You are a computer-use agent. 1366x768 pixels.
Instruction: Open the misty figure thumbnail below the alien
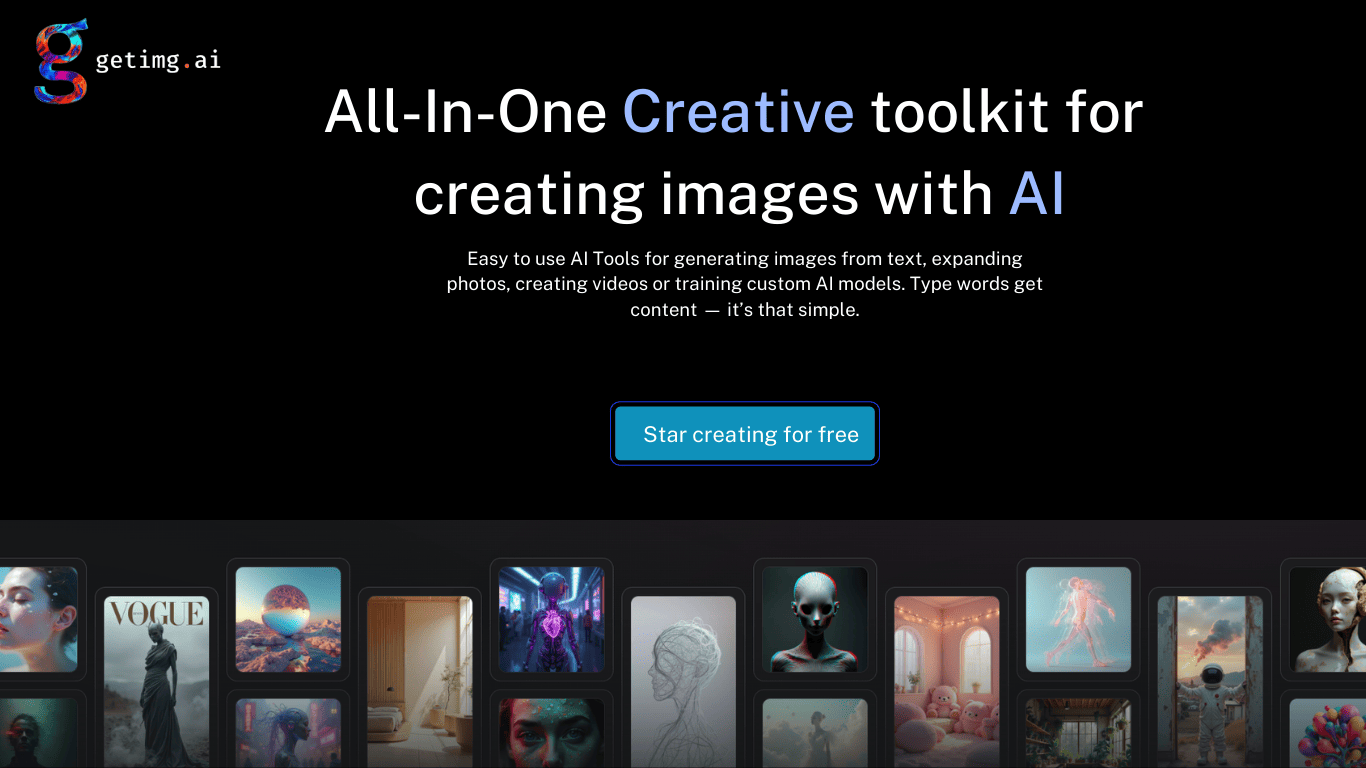click(815, 733)
